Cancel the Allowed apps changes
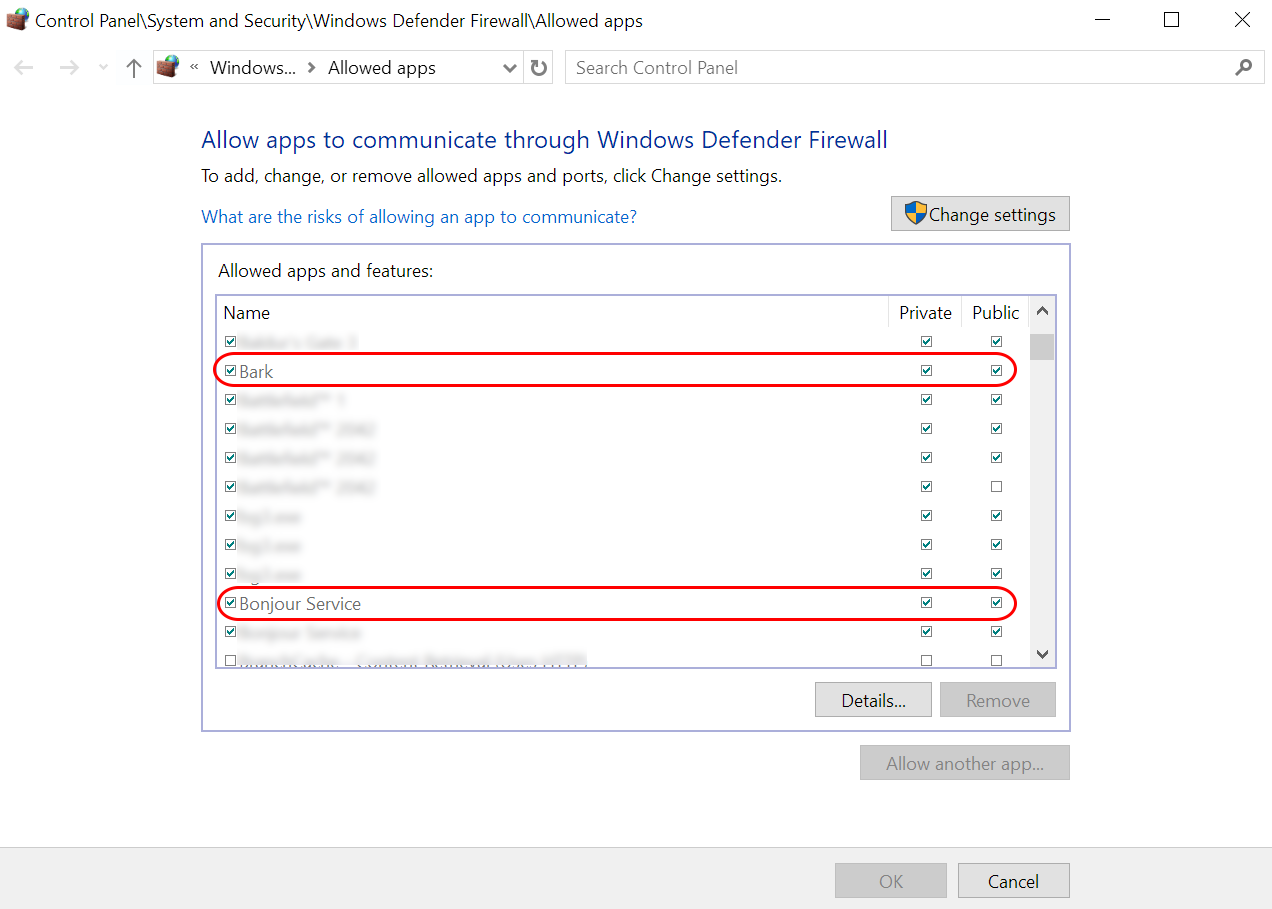Screen dimensions: 1272x909 coord(1014,881)
